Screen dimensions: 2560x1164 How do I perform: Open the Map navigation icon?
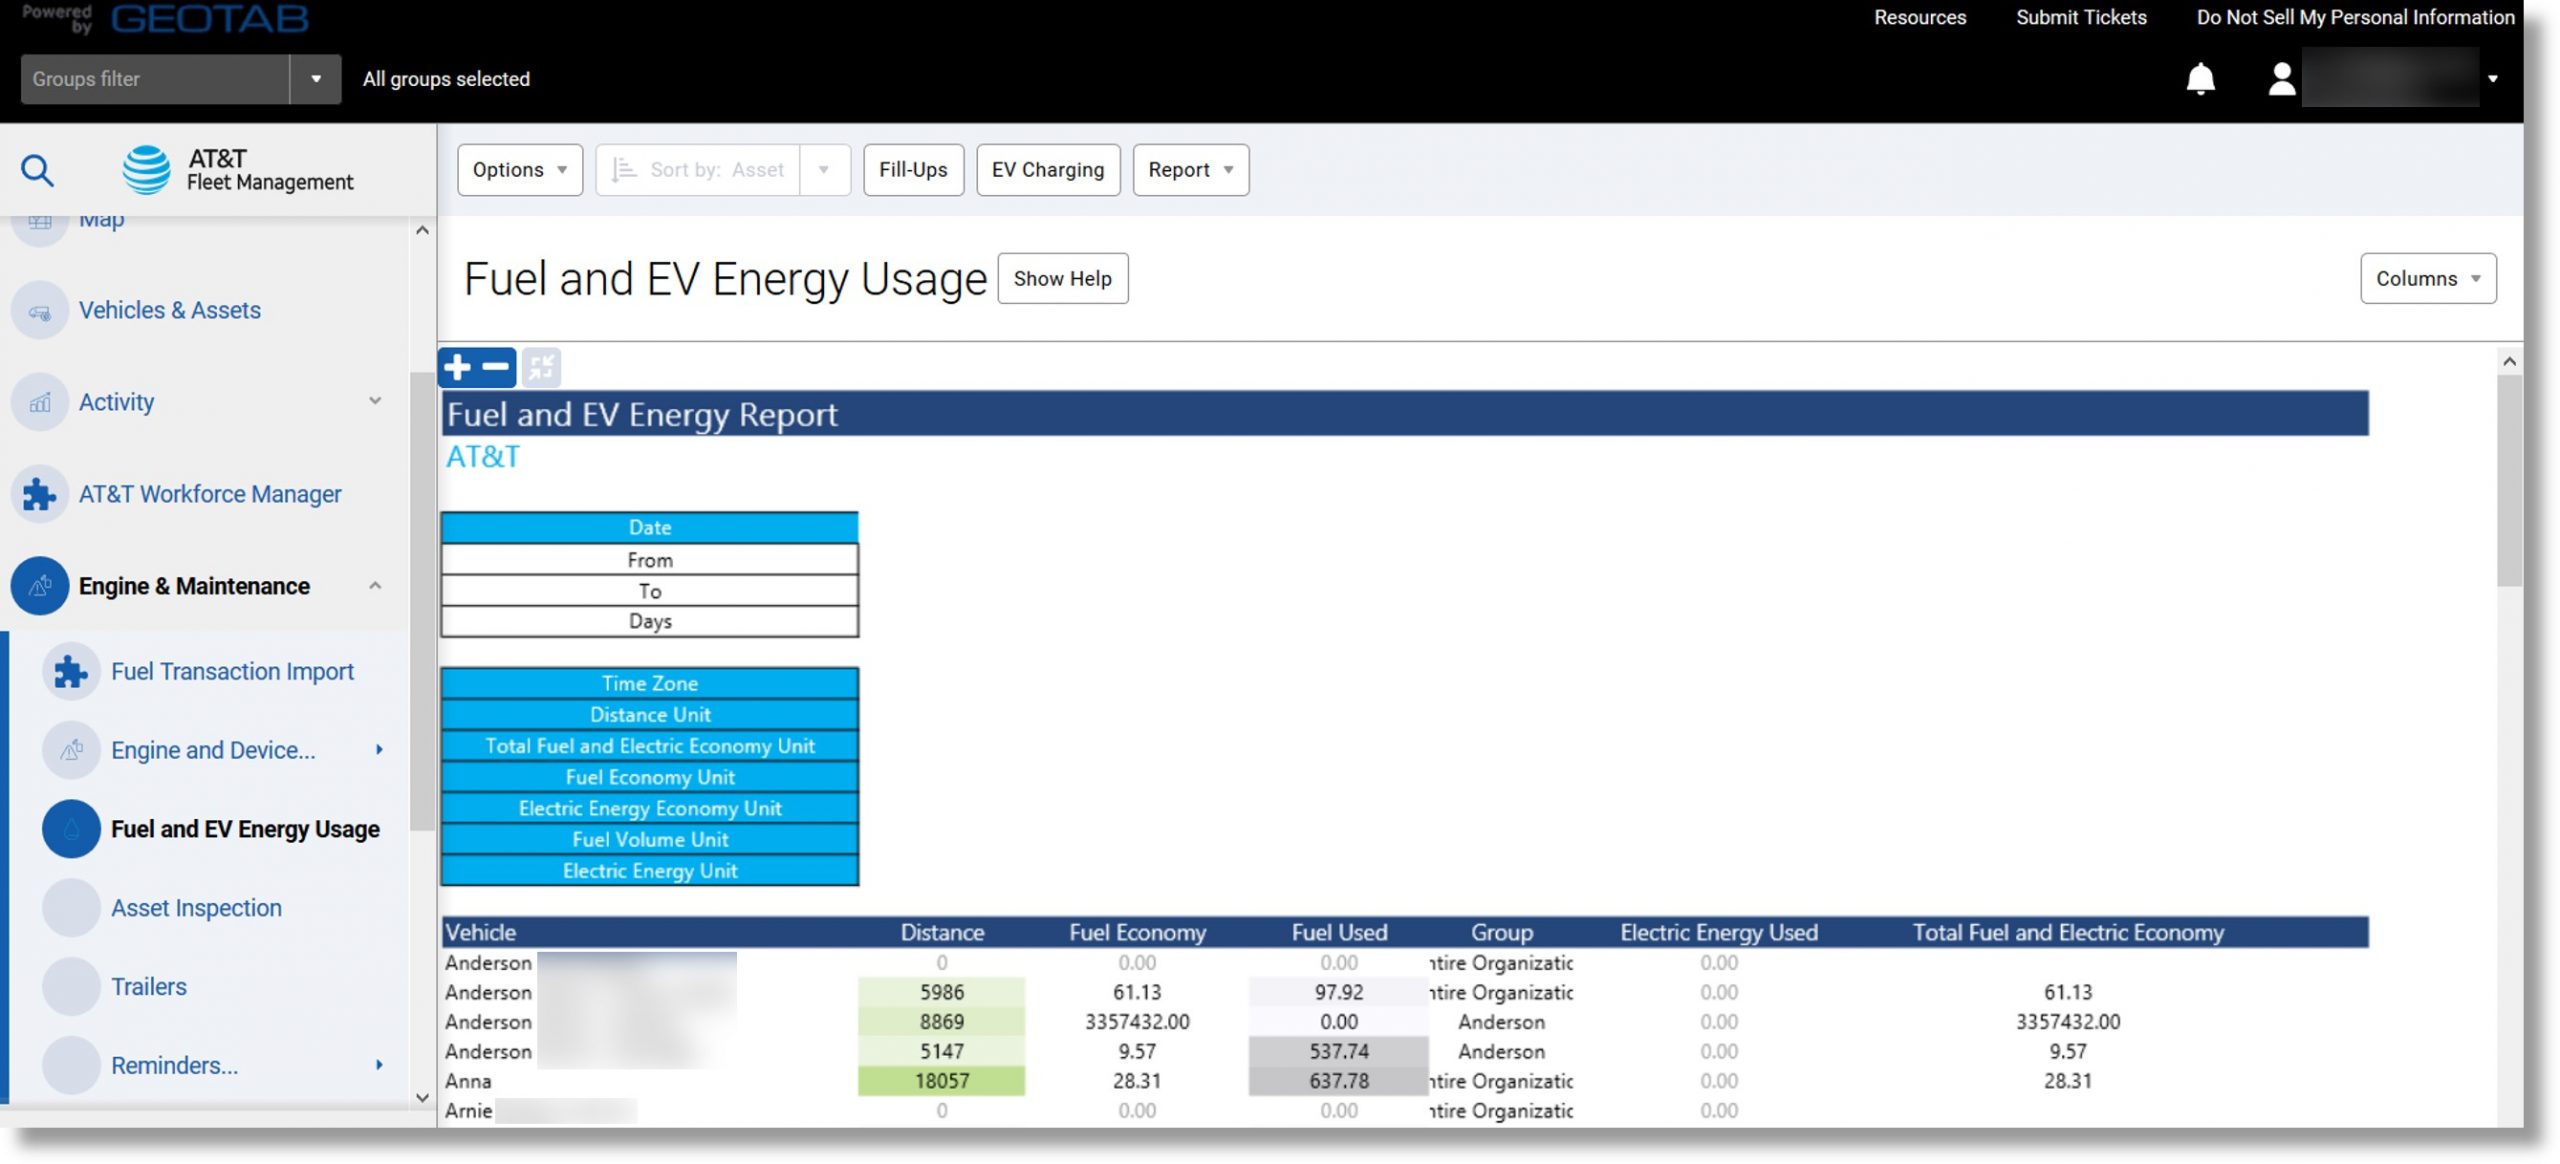41,220
